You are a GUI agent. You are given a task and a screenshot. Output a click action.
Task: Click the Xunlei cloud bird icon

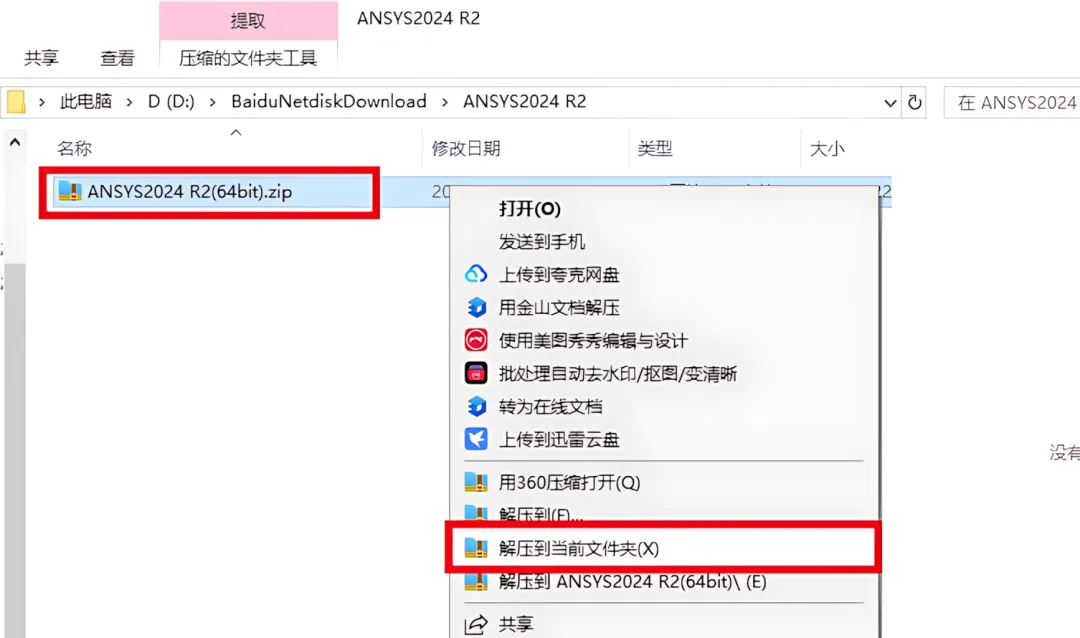(x=476, y=439)
